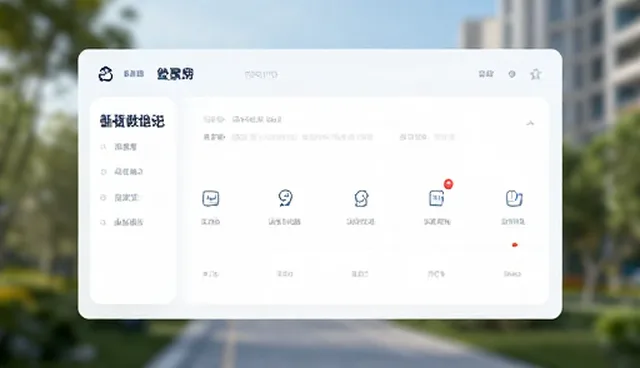
Task: Open the circular swirl icon in the middle
Action: pyautogui.click(x=361, y=198)
